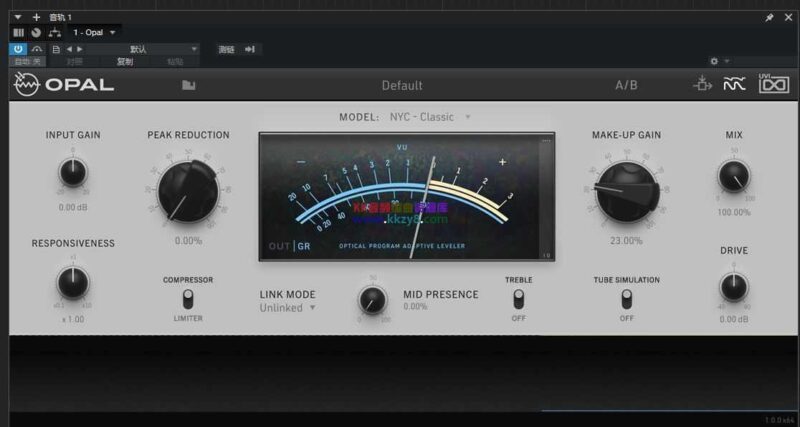Collapse the plugin header triangle
800x427 pixels.
(x=18, y=17)
